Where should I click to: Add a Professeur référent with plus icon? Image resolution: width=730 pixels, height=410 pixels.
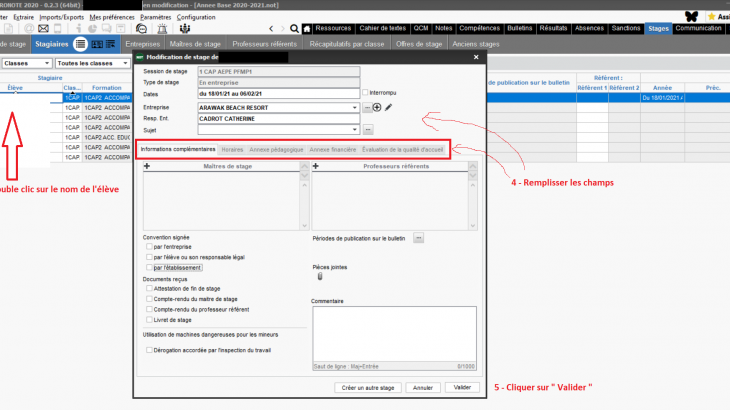pos(316,166)
